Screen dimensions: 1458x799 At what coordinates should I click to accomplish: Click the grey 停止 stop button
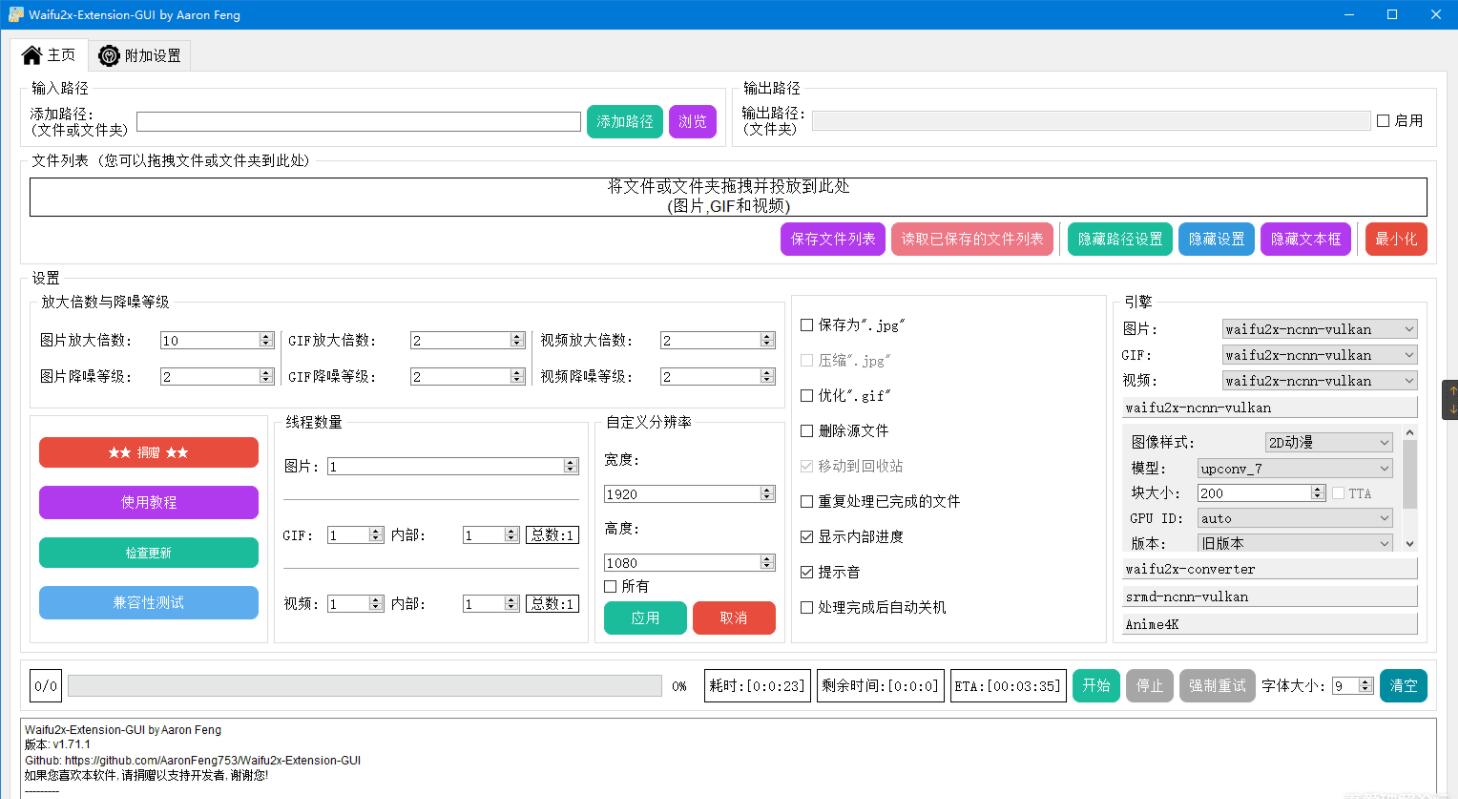1149,686
